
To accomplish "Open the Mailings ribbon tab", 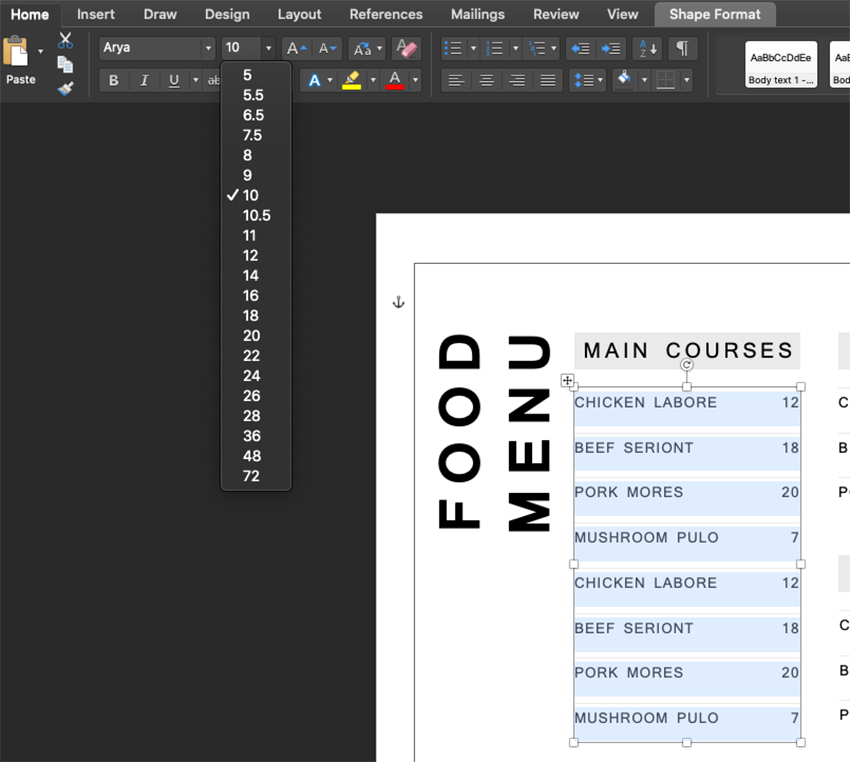I will (x=477, y=14).
